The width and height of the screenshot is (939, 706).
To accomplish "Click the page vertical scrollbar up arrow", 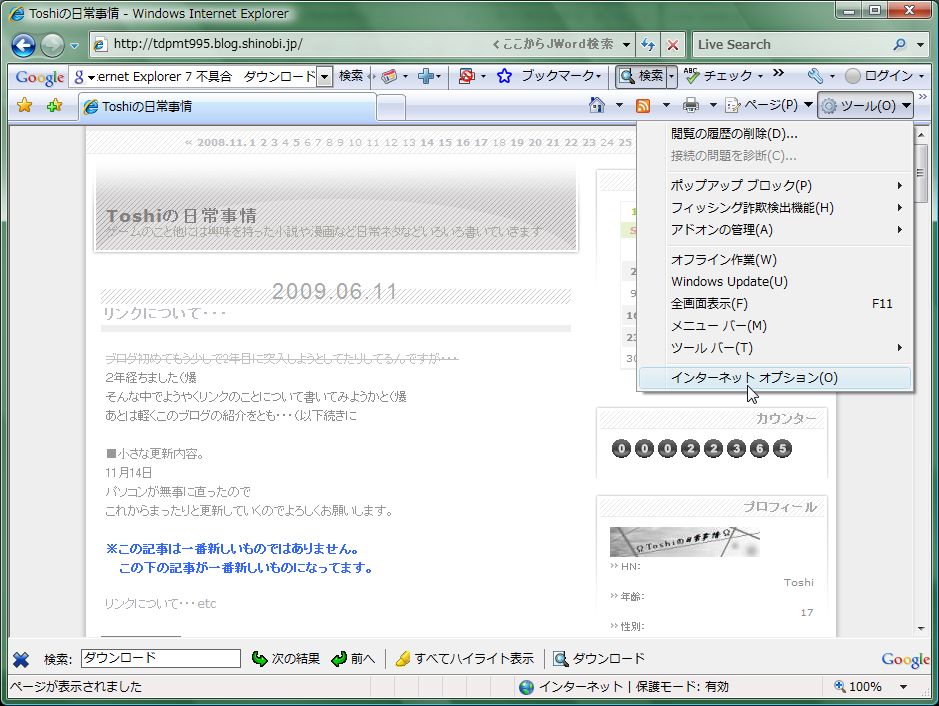I will point(921,135).
